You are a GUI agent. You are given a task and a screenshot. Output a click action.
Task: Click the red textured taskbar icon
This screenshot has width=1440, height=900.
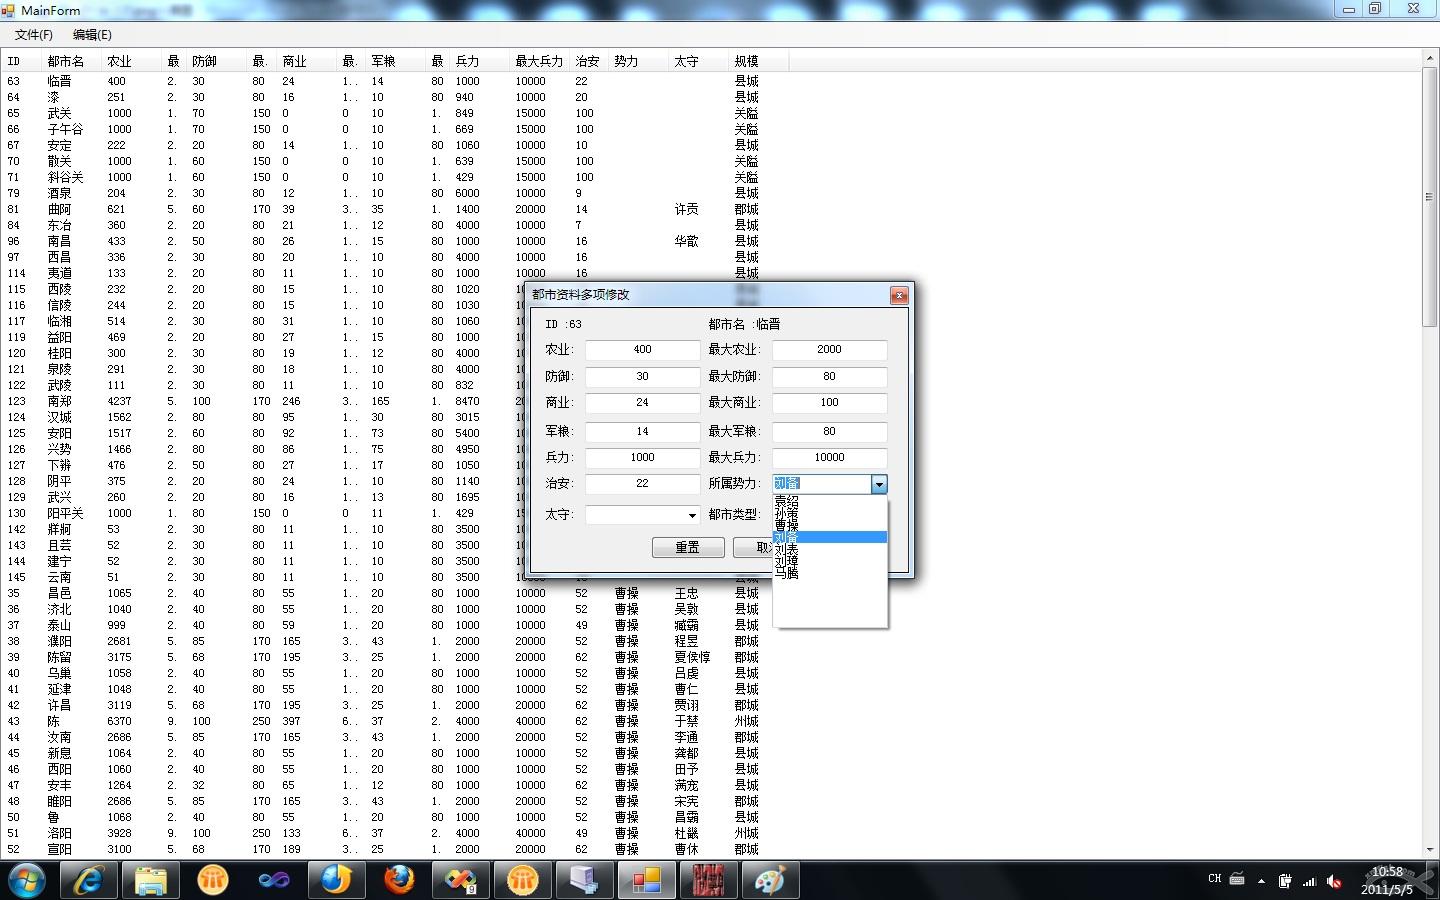707,880
